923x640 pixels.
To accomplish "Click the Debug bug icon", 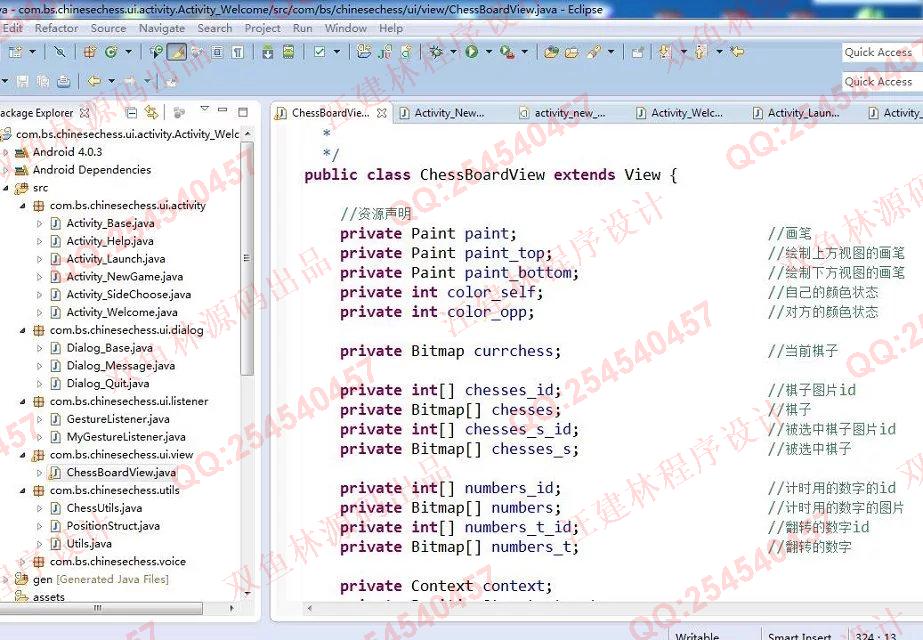I will 436,52.
